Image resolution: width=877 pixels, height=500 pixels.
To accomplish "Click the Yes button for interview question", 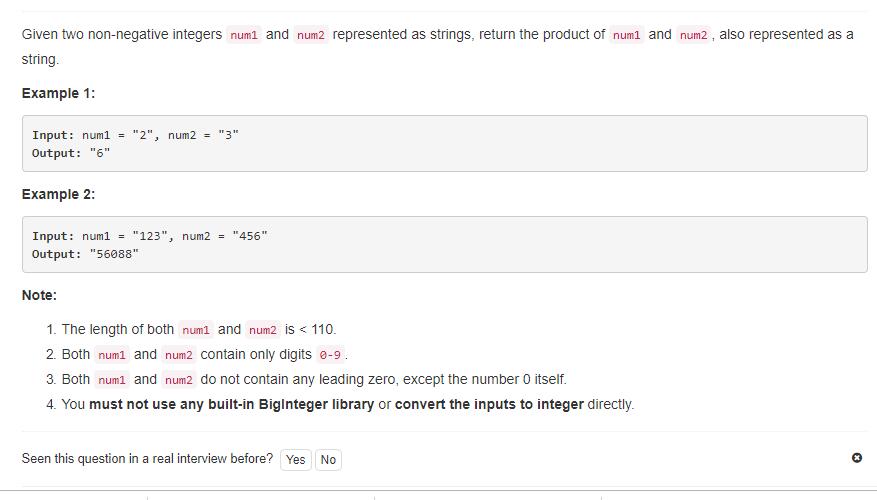I will tap(295, 460).
